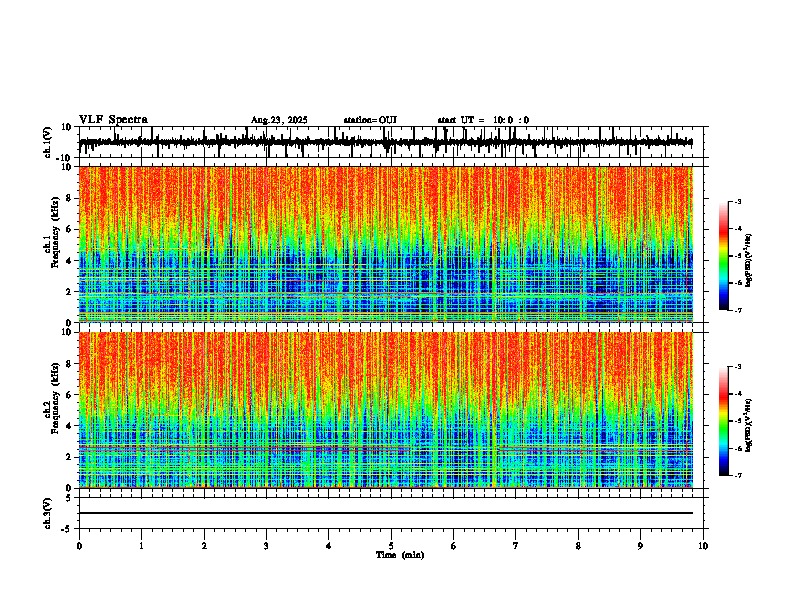Click the "6" kHz tick on ch.2 frequency axis

coord(70,395)
